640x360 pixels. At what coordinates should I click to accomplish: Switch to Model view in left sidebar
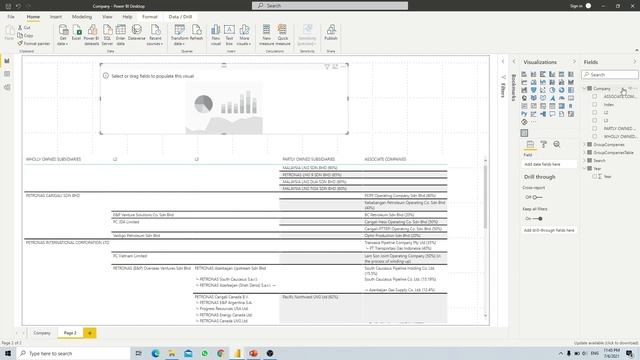(x=7, y=87)
